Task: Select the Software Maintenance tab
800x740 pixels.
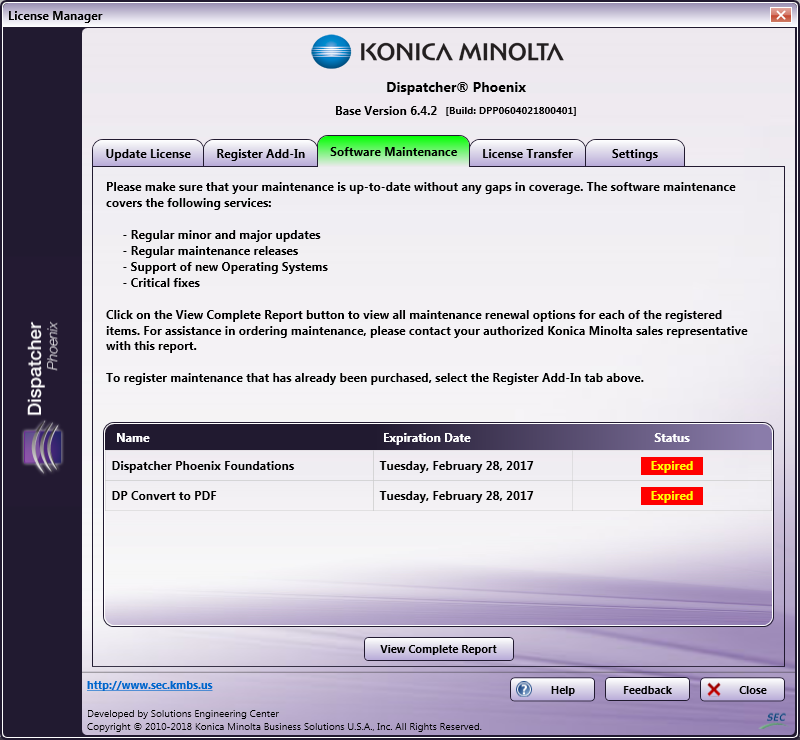Action: (x=393, y=152)
